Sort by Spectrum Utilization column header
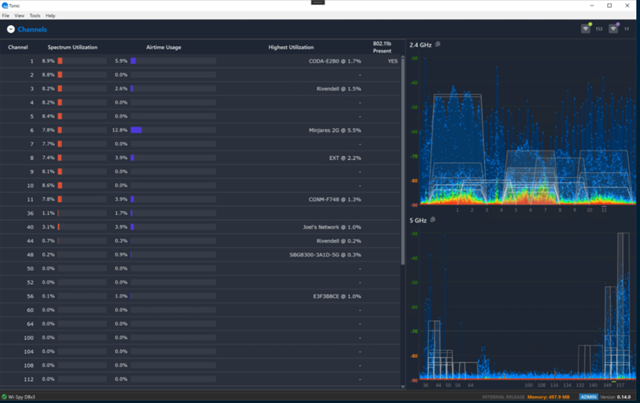 coord(72,47)
